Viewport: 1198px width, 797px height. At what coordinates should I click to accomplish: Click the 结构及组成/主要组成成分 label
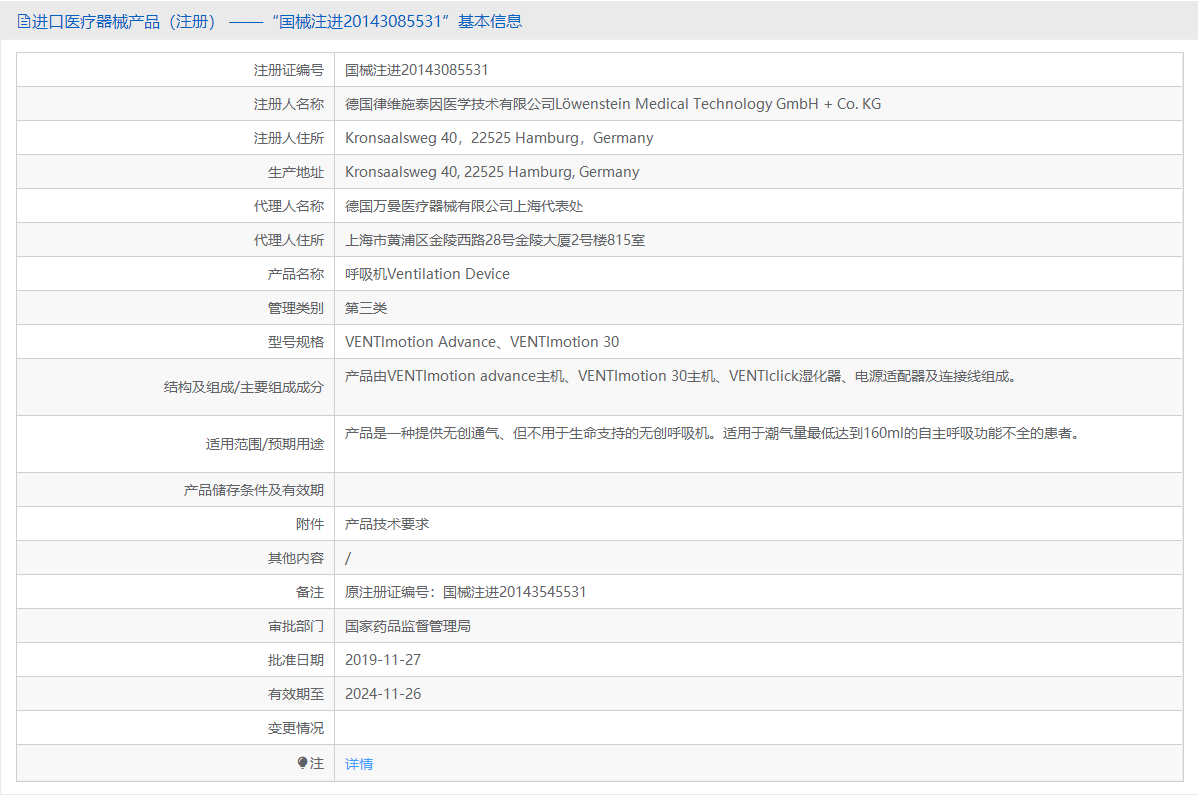(244, 387)
